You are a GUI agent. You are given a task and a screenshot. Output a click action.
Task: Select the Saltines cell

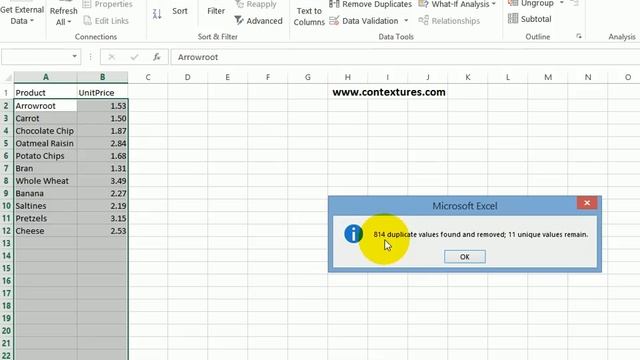point(45,206)
